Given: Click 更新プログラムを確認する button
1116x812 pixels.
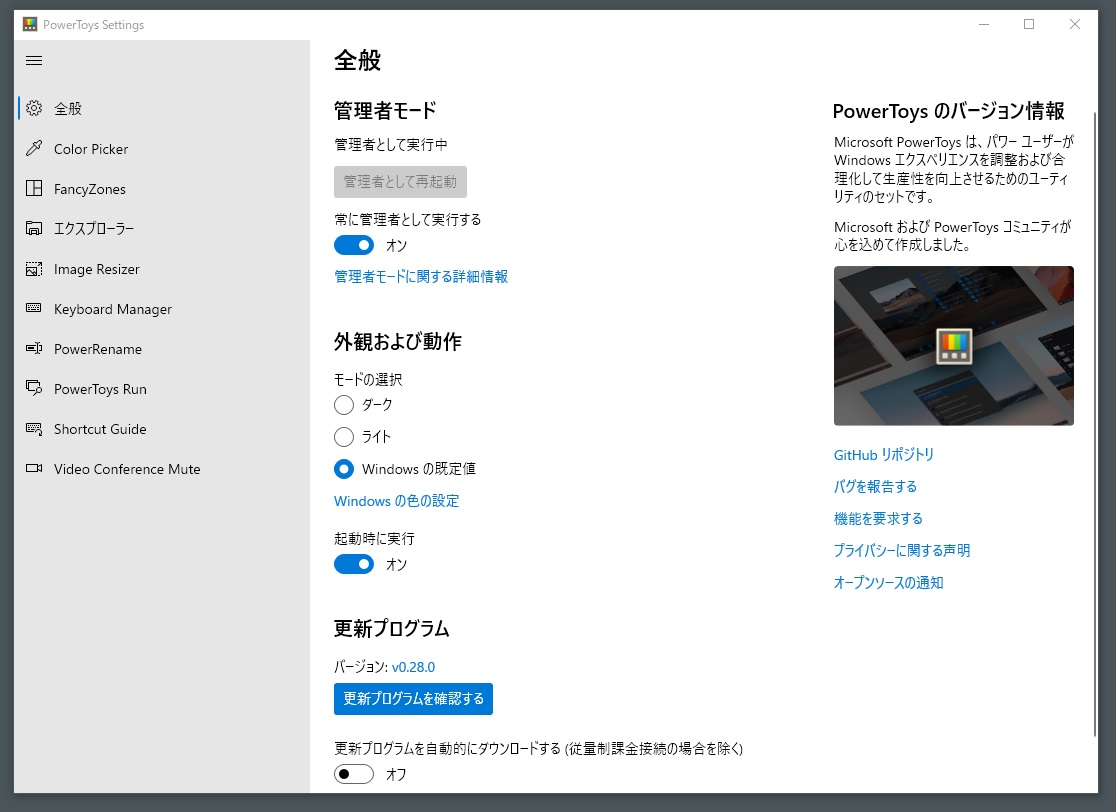Looking at the screenshot, I should point(413,698).
